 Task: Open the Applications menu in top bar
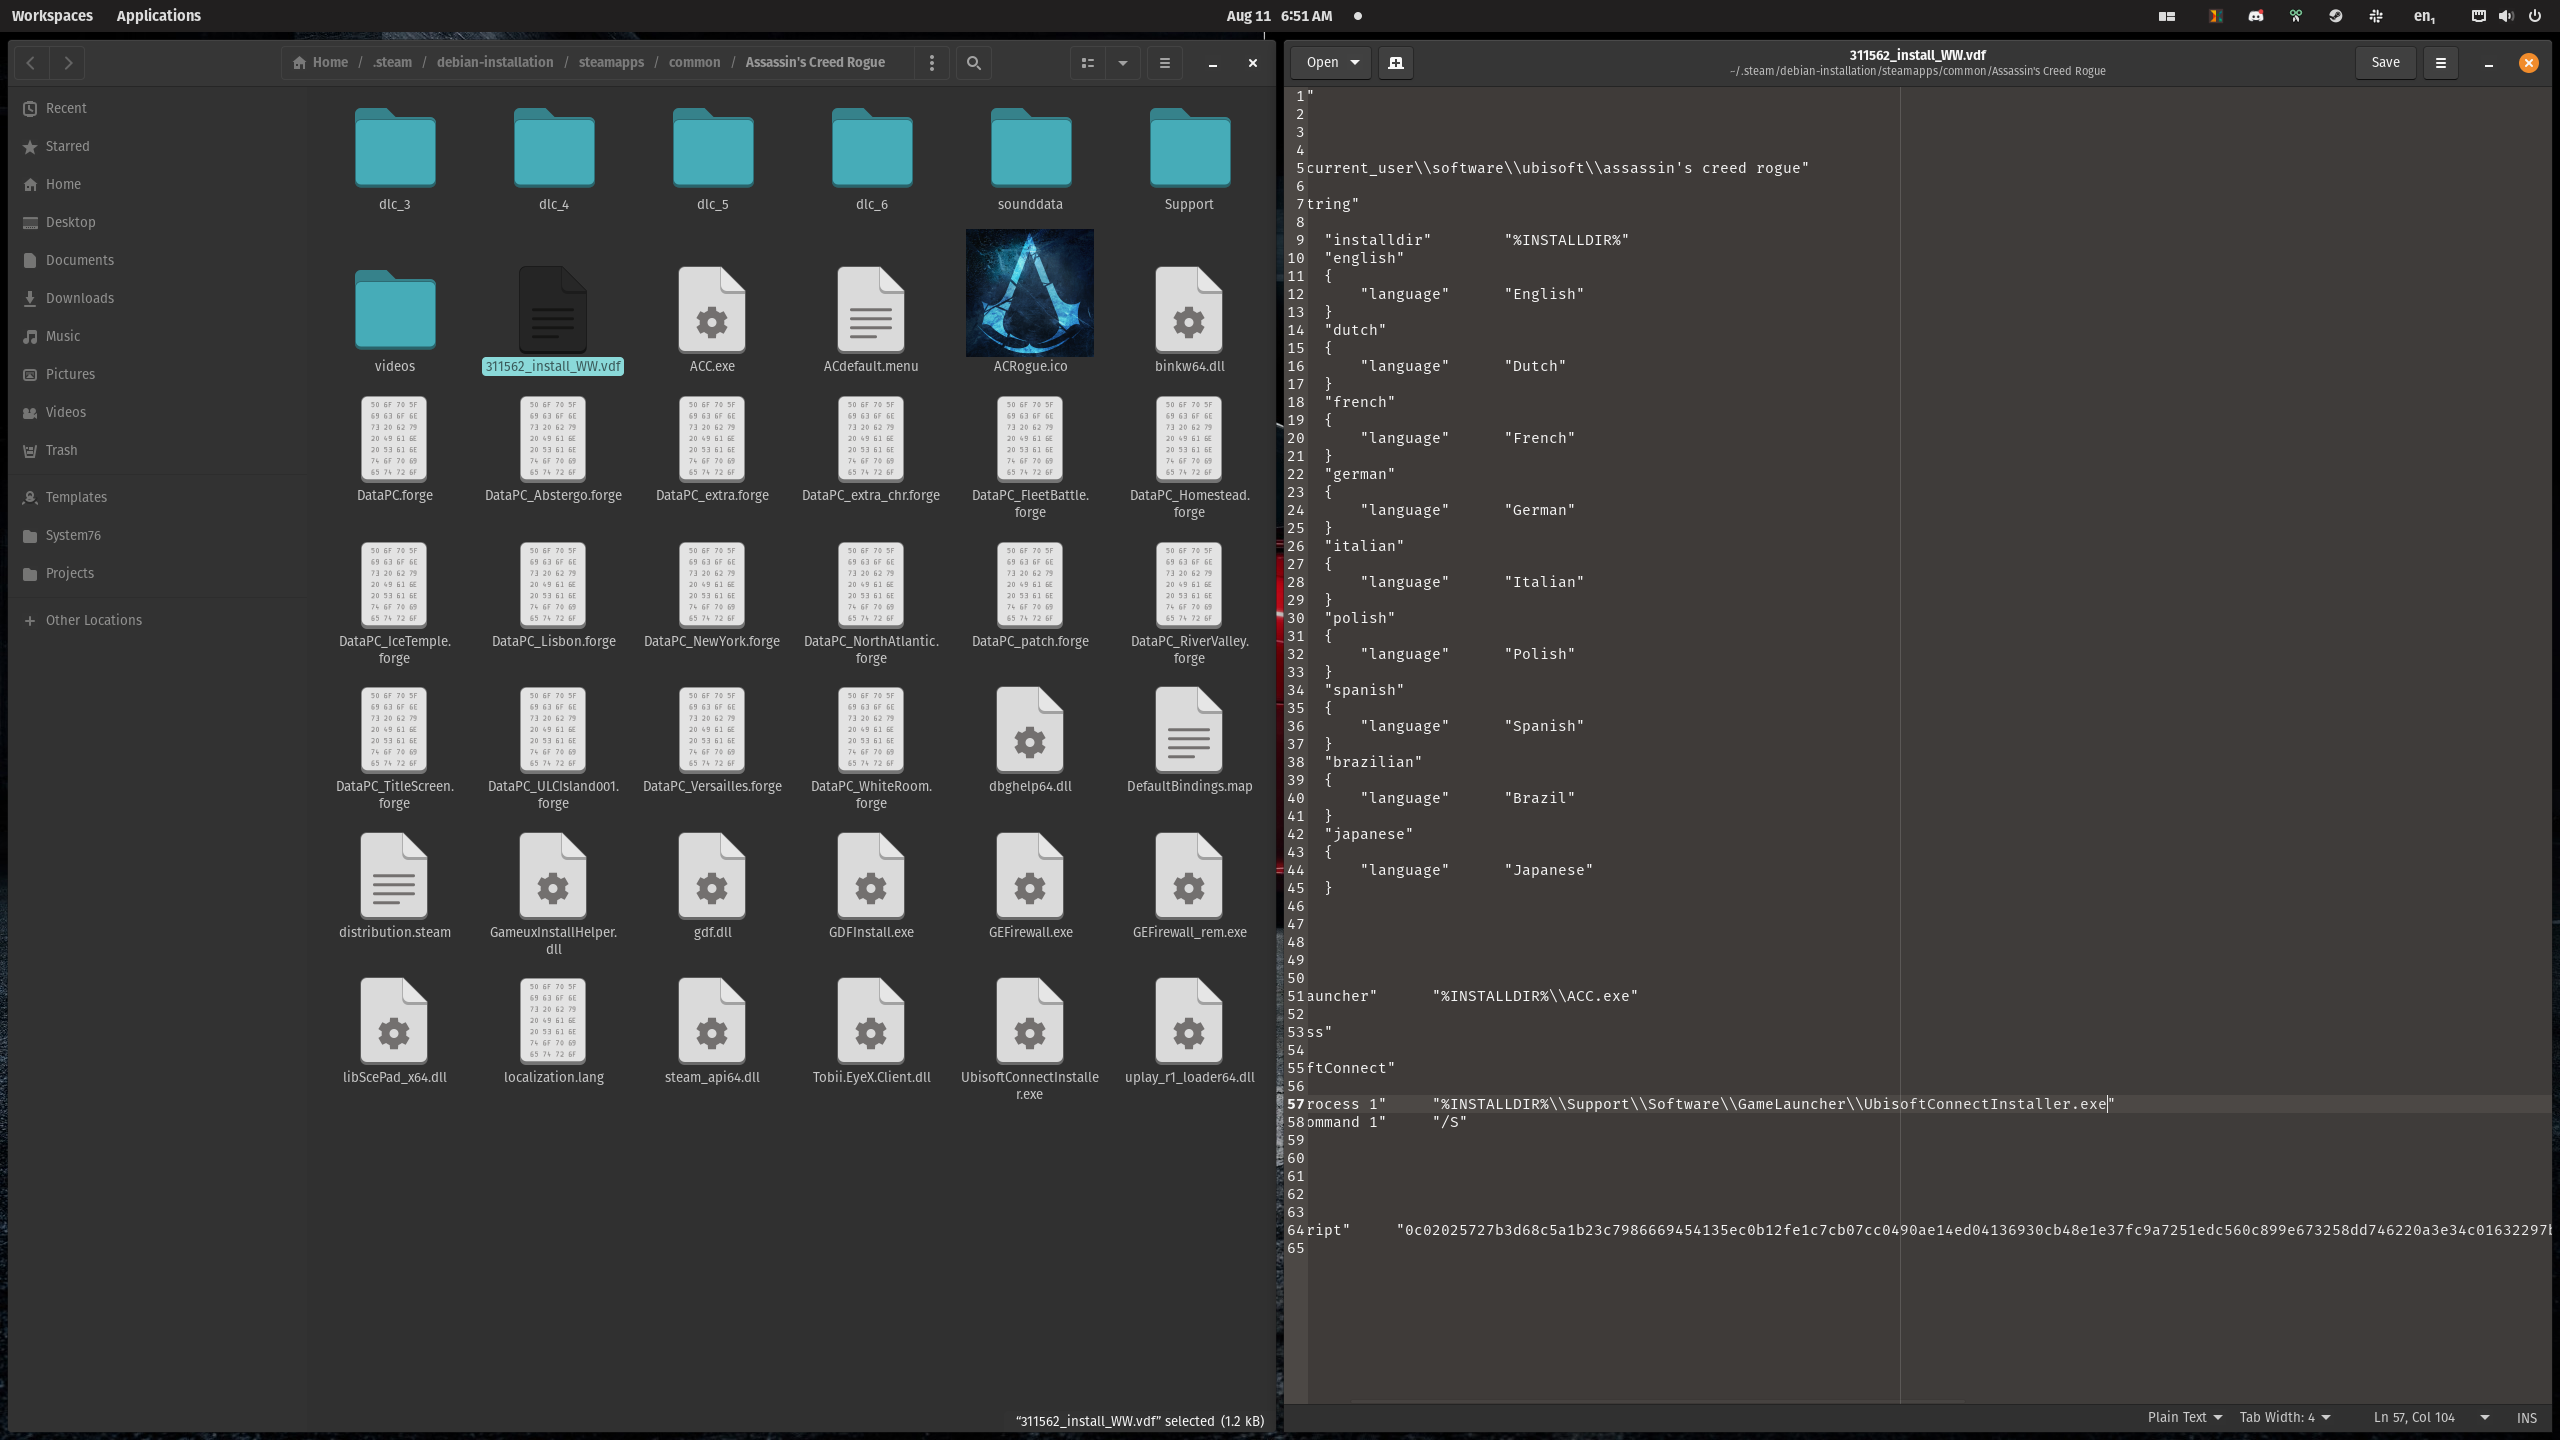158,15
